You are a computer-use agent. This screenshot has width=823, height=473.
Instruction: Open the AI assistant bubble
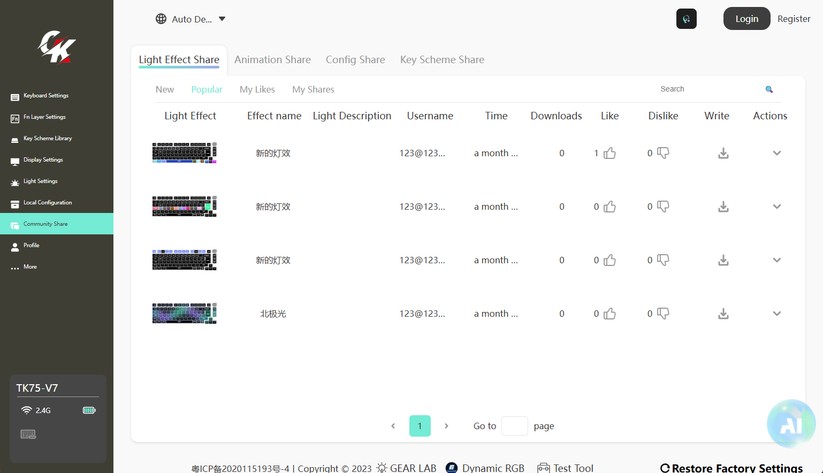791,424
